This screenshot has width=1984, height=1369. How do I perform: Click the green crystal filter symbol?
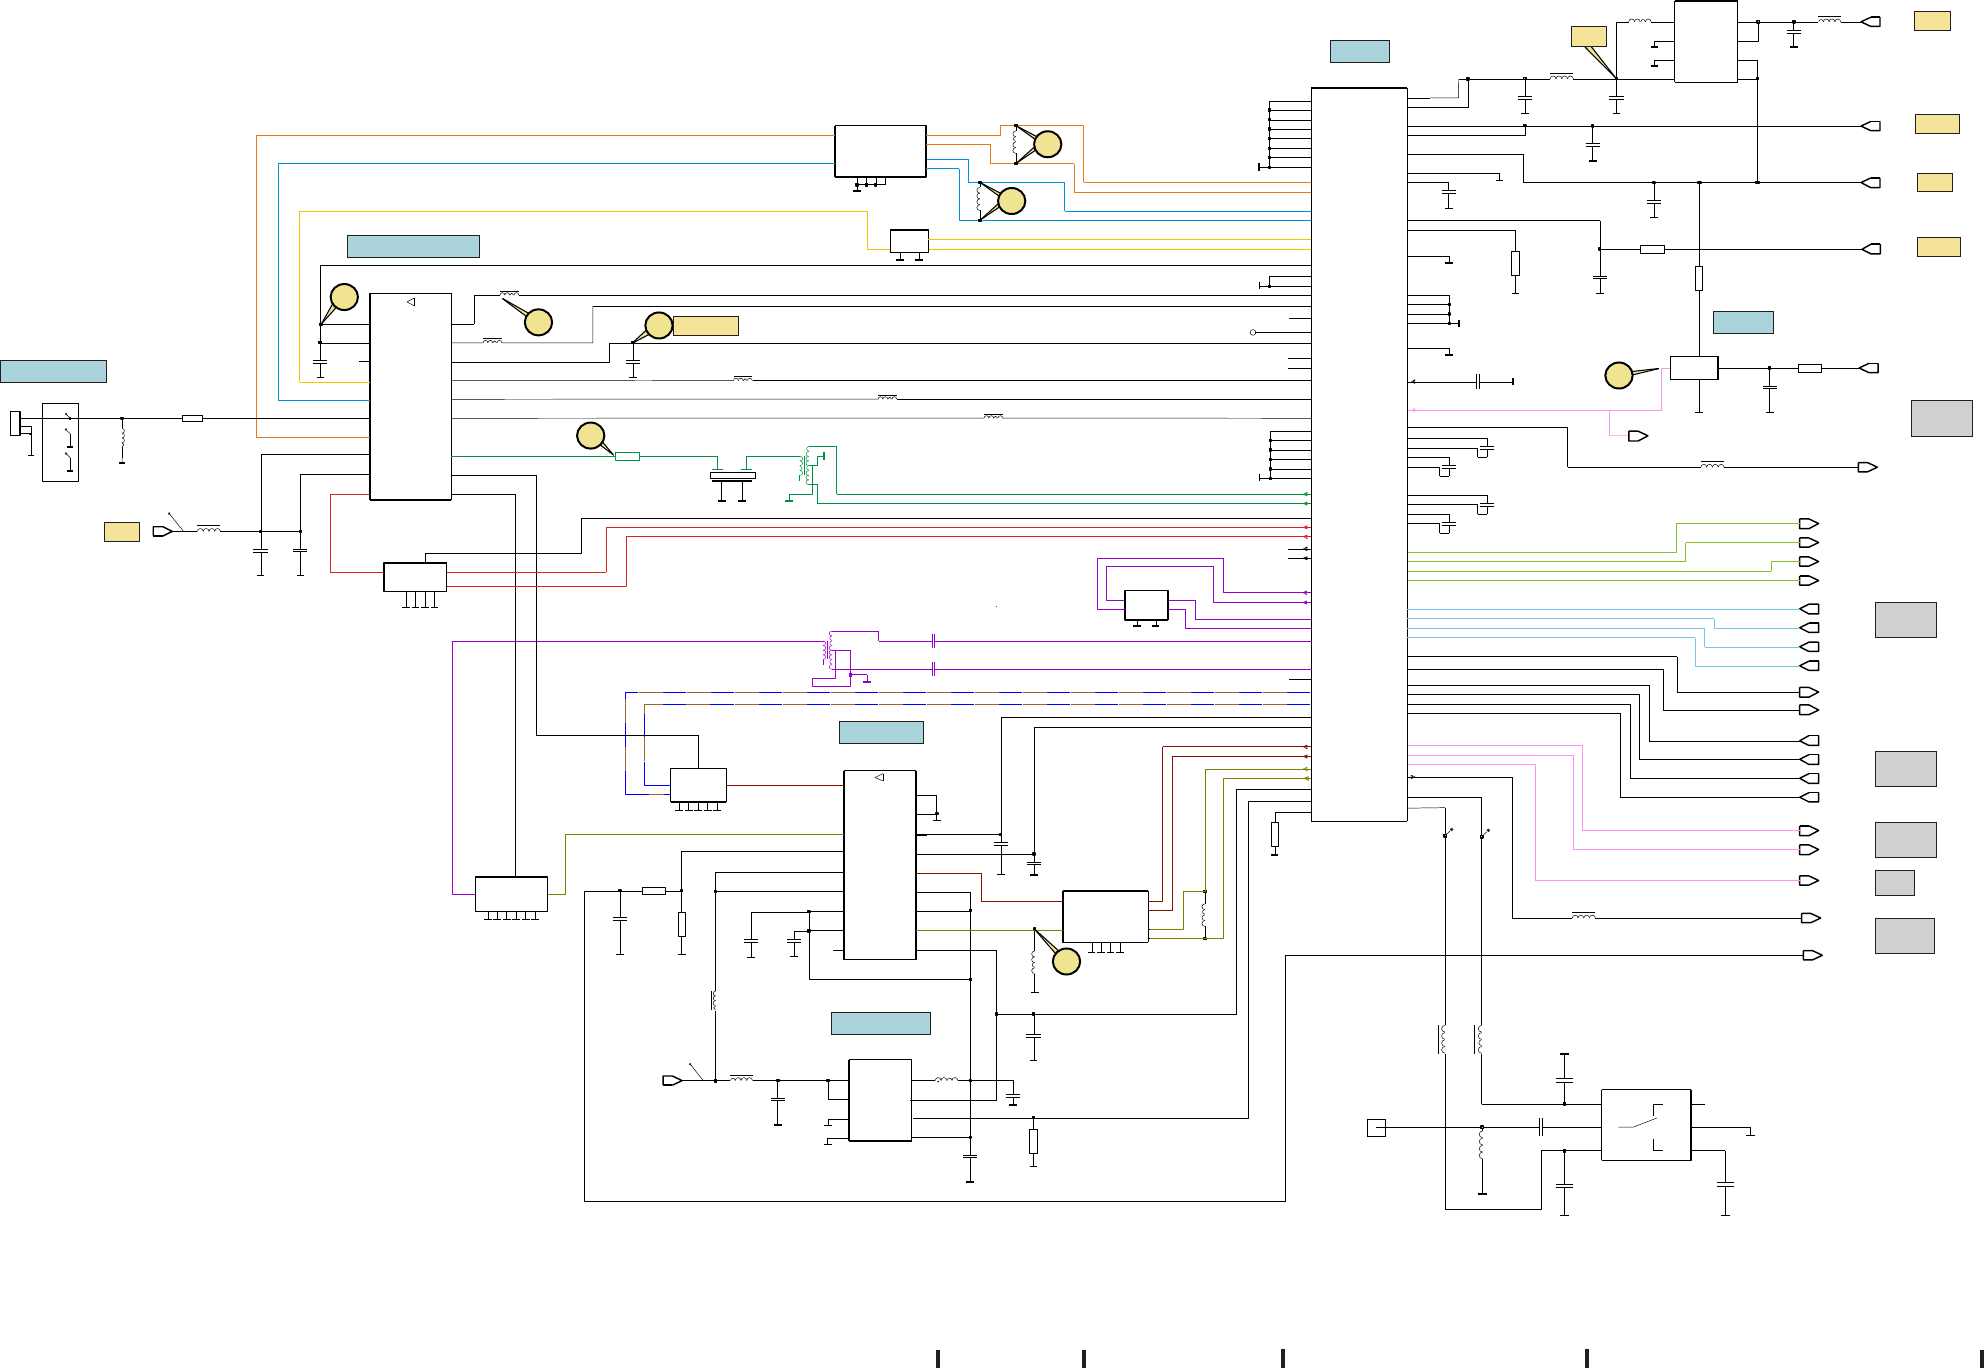pos(733,476)
